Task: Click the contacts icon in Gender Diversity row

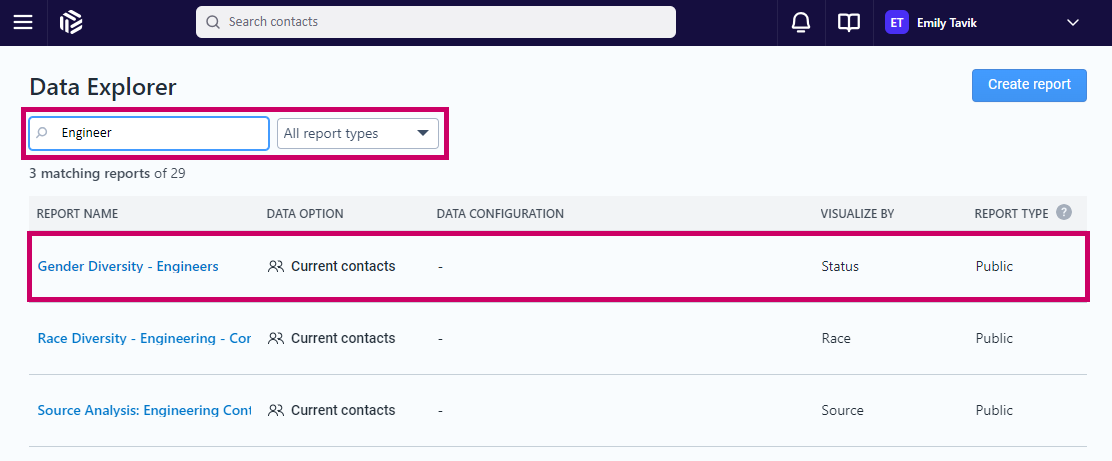Action: (276, 267)
